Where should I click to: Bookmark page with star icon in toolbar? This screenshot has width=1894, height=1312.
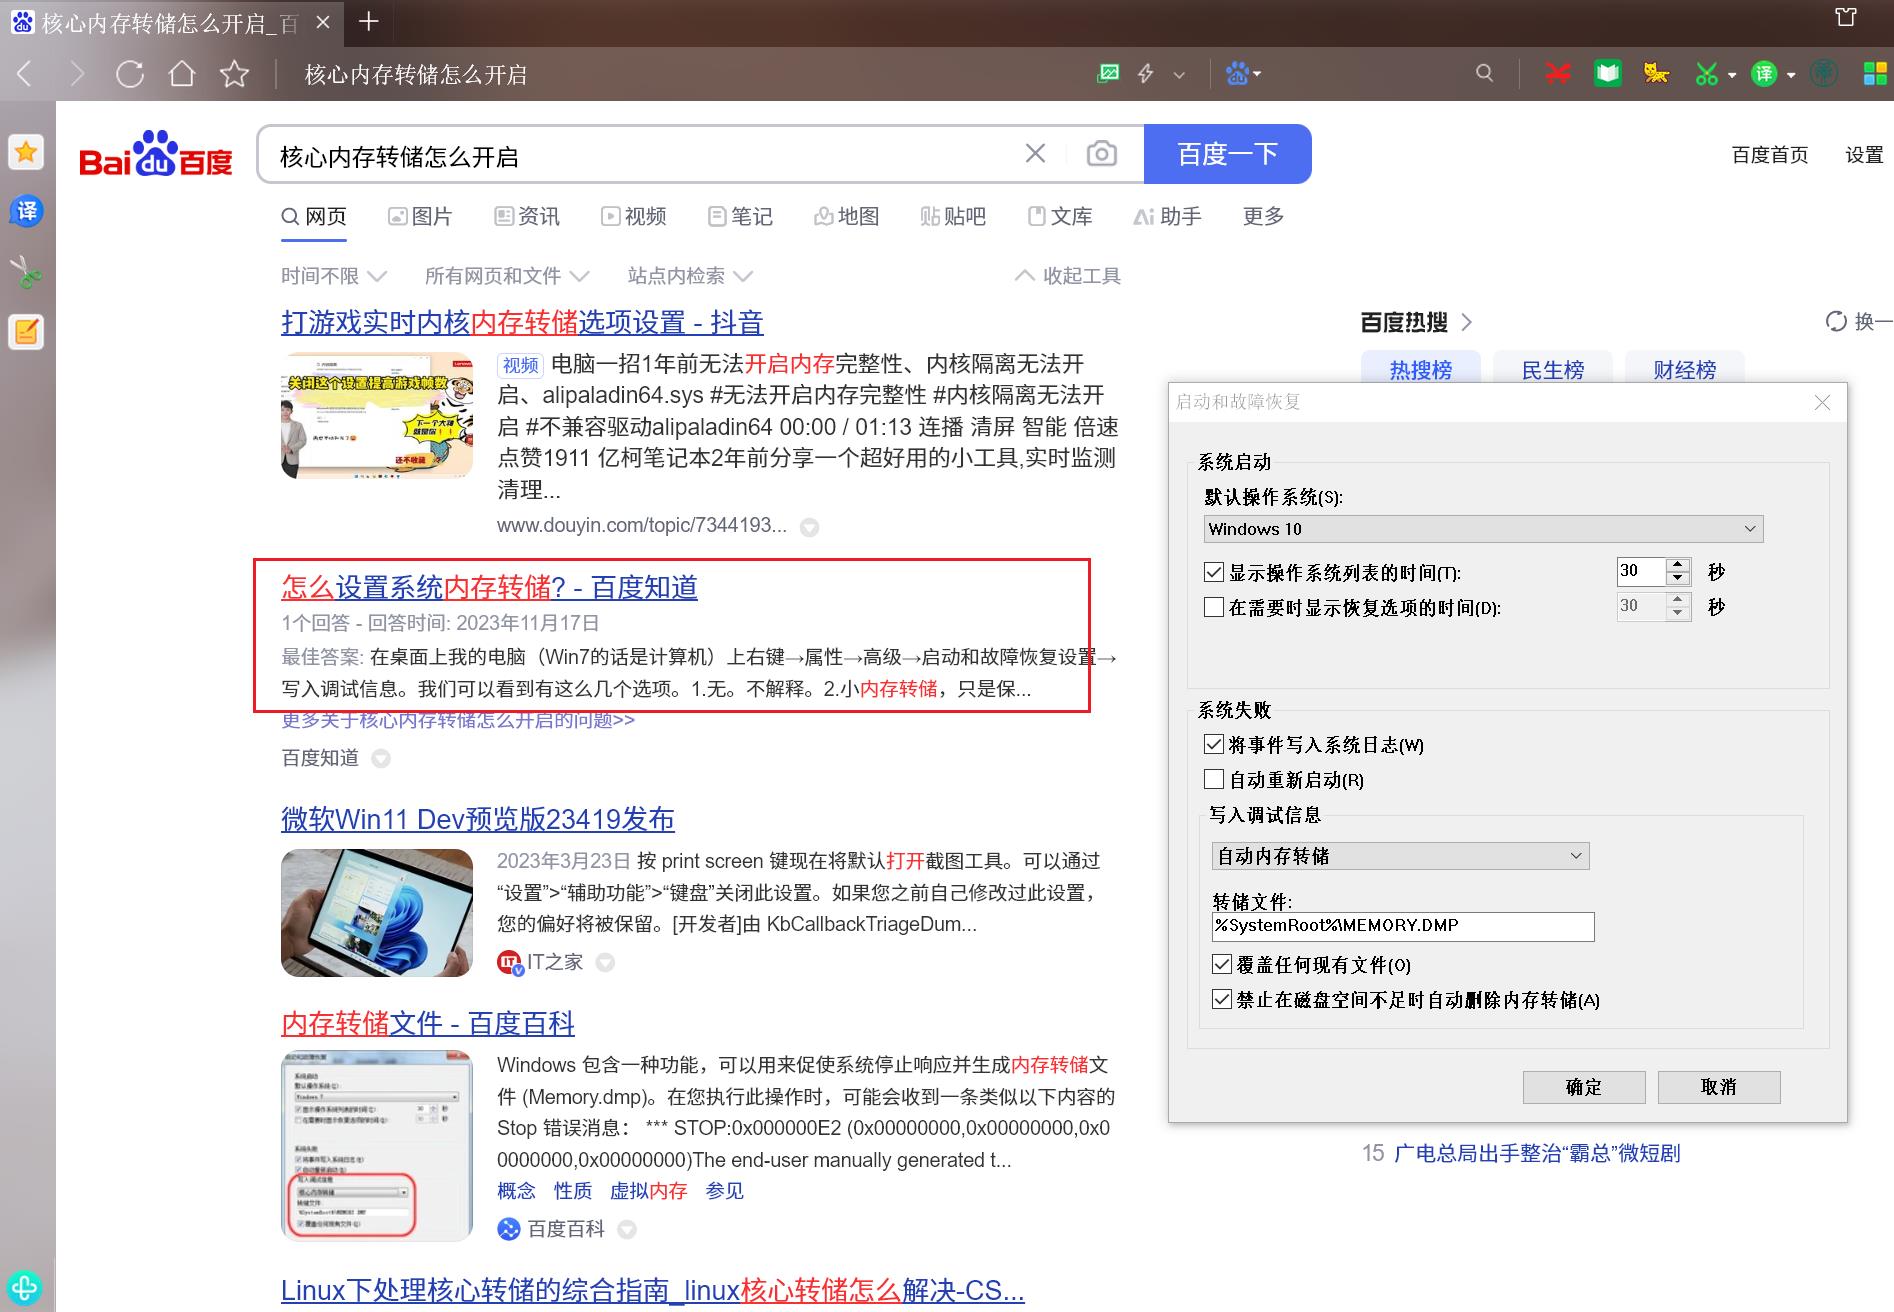pos(235,74)
